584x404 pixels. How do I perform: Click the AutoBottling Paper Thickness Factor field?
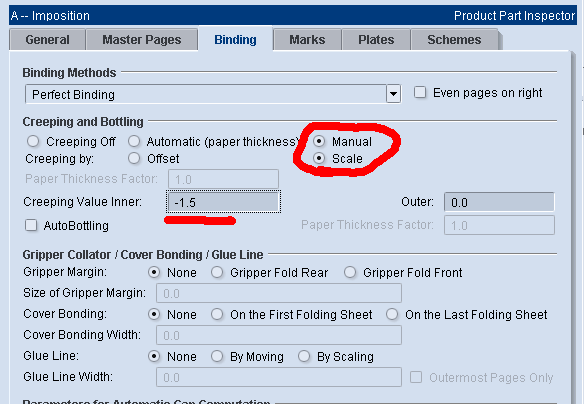[499, 225]
